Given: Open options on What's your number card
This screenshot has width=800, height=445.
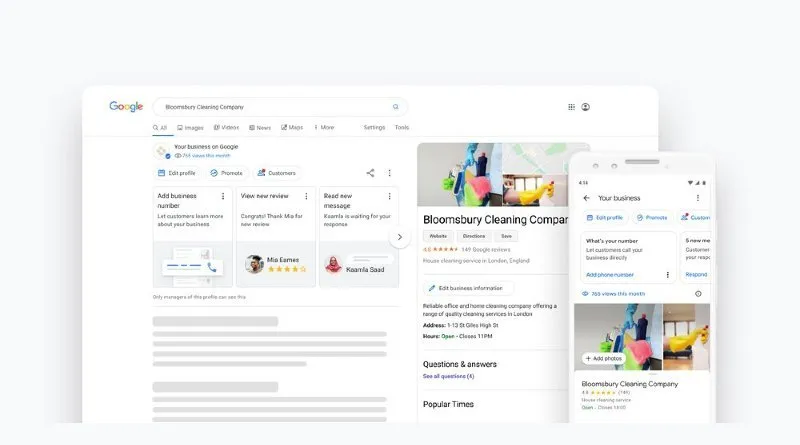Looking at the screenshot, I should click(667, 275).
